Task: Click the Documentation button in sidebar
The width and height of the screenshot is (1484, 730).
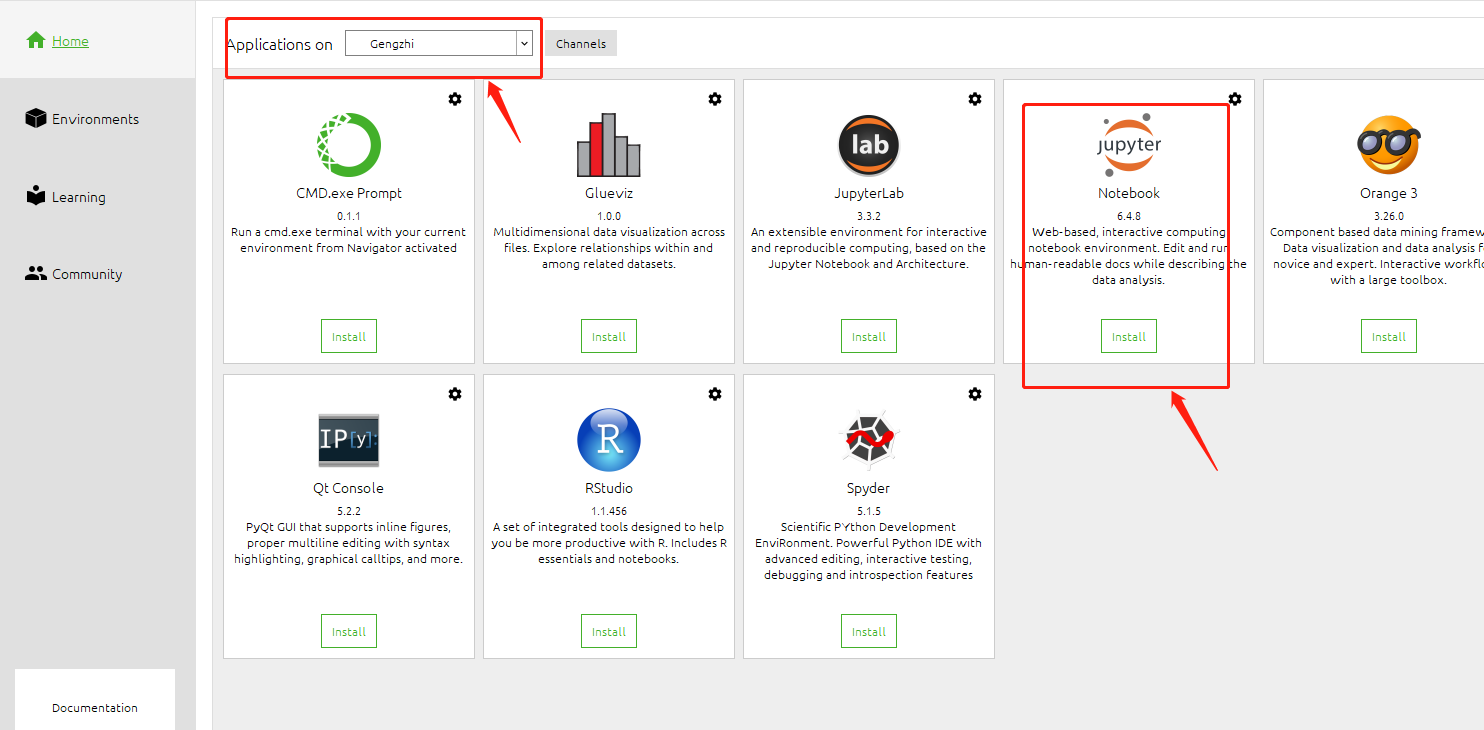Action: 95,708
